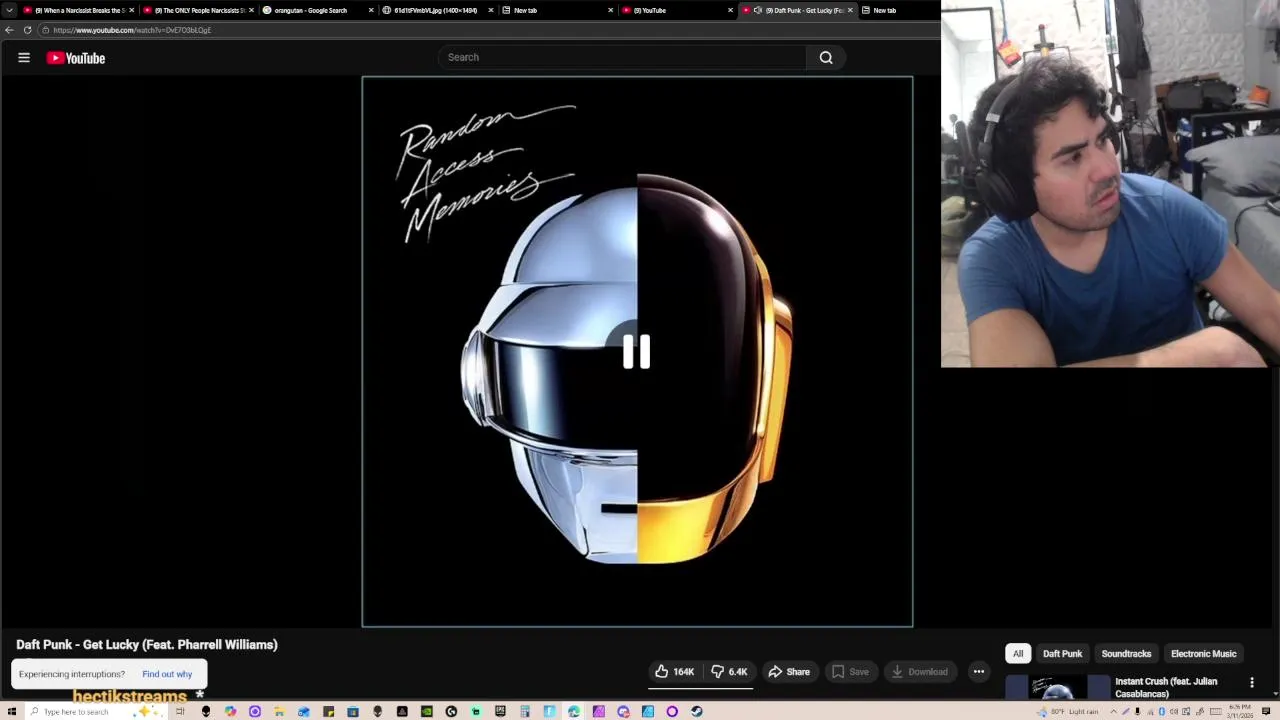This screenshot has height=720, width=1280.
Task: Select the Electronic Music filter chip
Action: point(1203,654)
